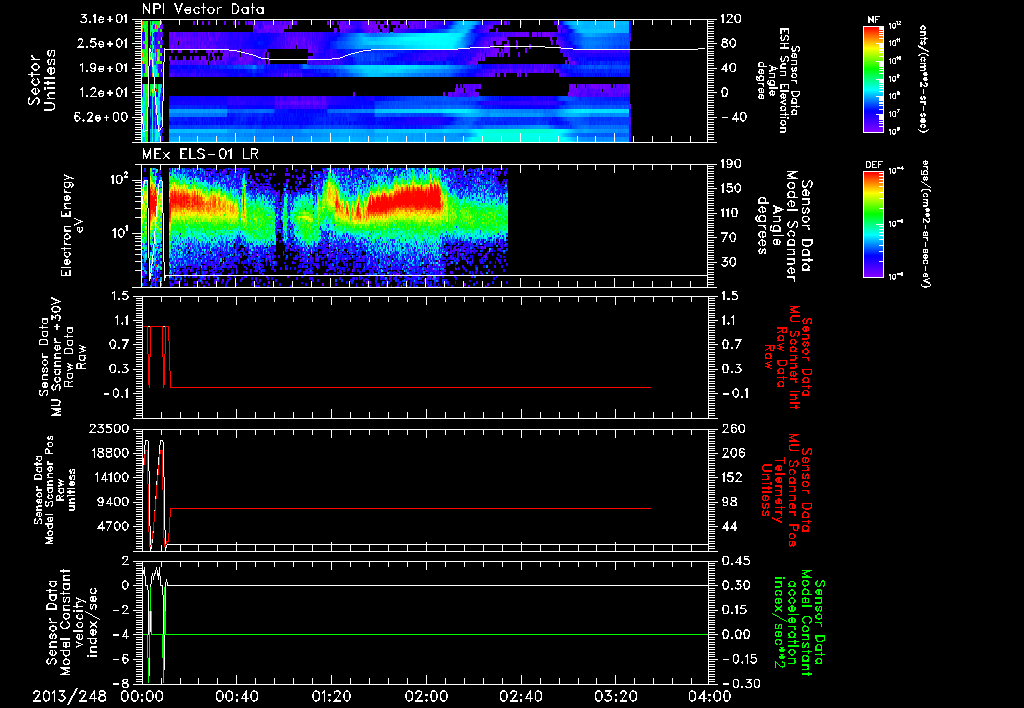Image resolution: width=1024 pixels, height=708 pixels.
Task: Click the "206" telemetry tick value
Action: pyautogui.click(x=731, y=453)
